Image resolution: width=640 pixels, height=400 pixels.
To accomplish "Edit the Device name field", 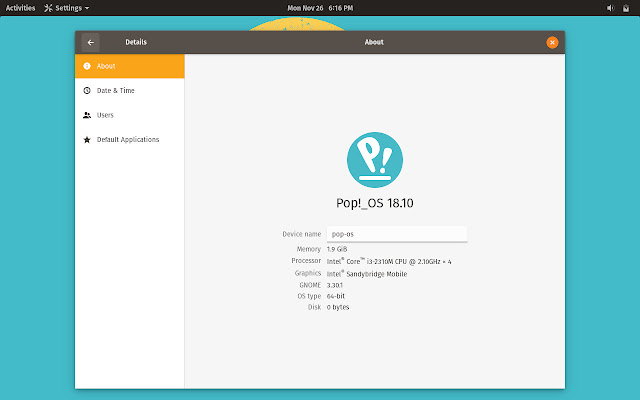I will tap(397, 234).
